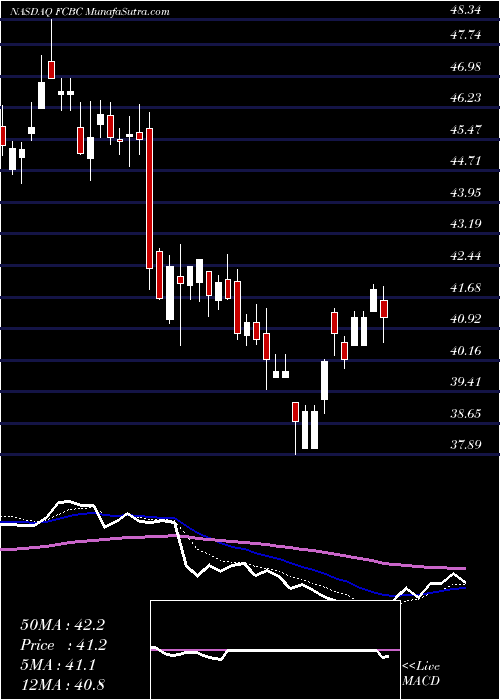Select the 40.16 price axis label
This screenshot has height=700, width=500.
[465, 350]
